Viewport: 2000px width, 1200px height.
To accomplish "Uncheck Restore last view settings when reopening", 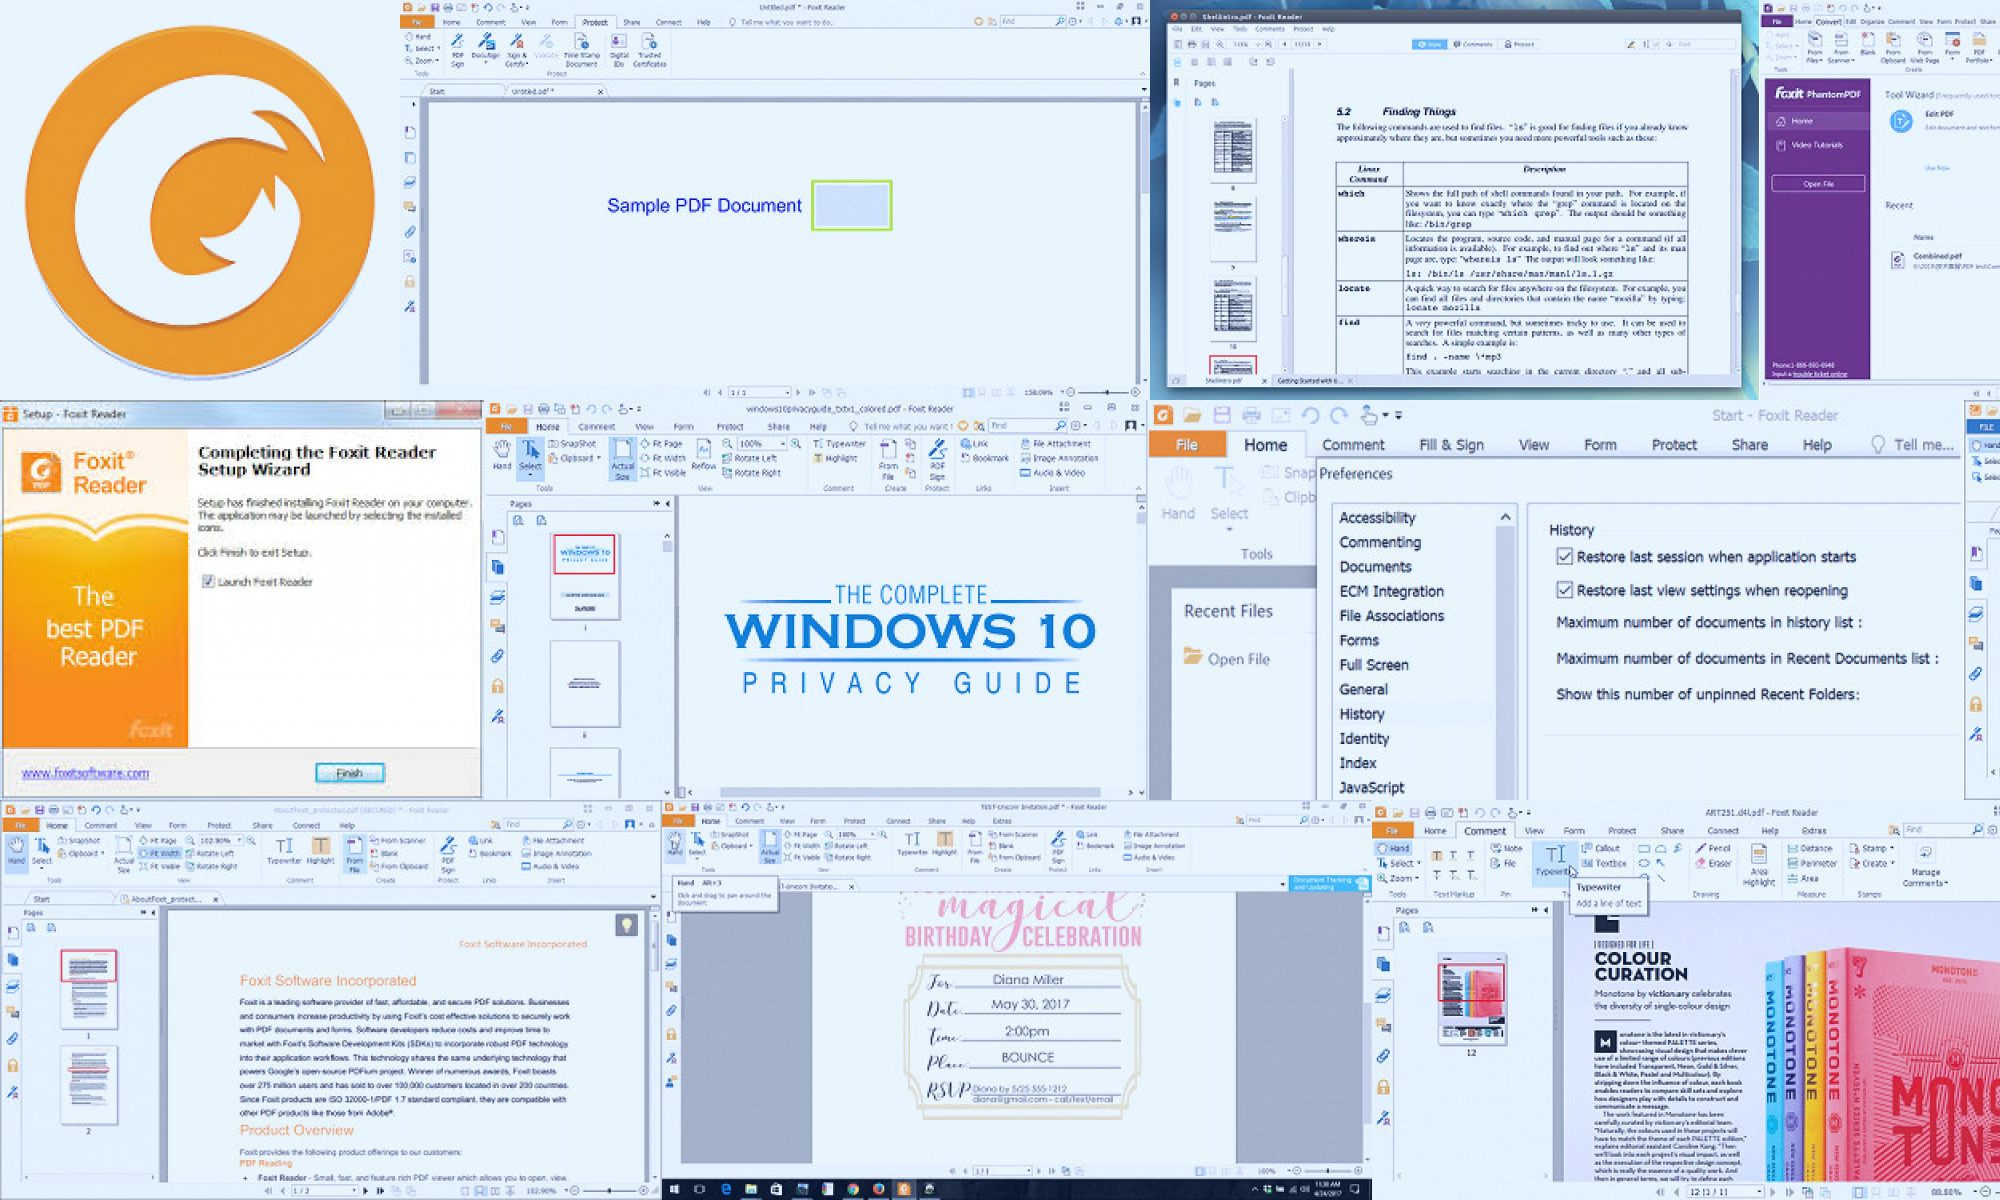I will tap(1564, 590).
